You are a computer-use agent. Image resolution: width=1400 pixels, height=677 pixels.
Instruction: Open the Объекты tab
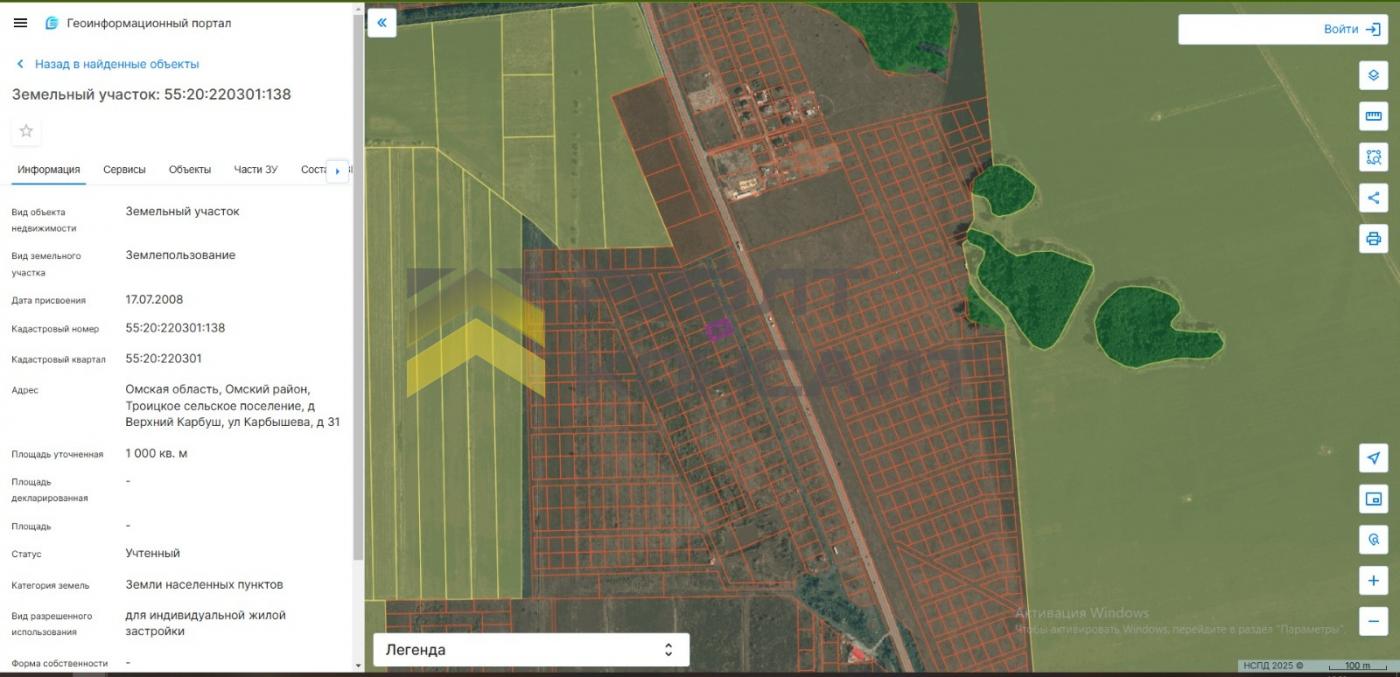pyautogui.click(x=190, y=170)
